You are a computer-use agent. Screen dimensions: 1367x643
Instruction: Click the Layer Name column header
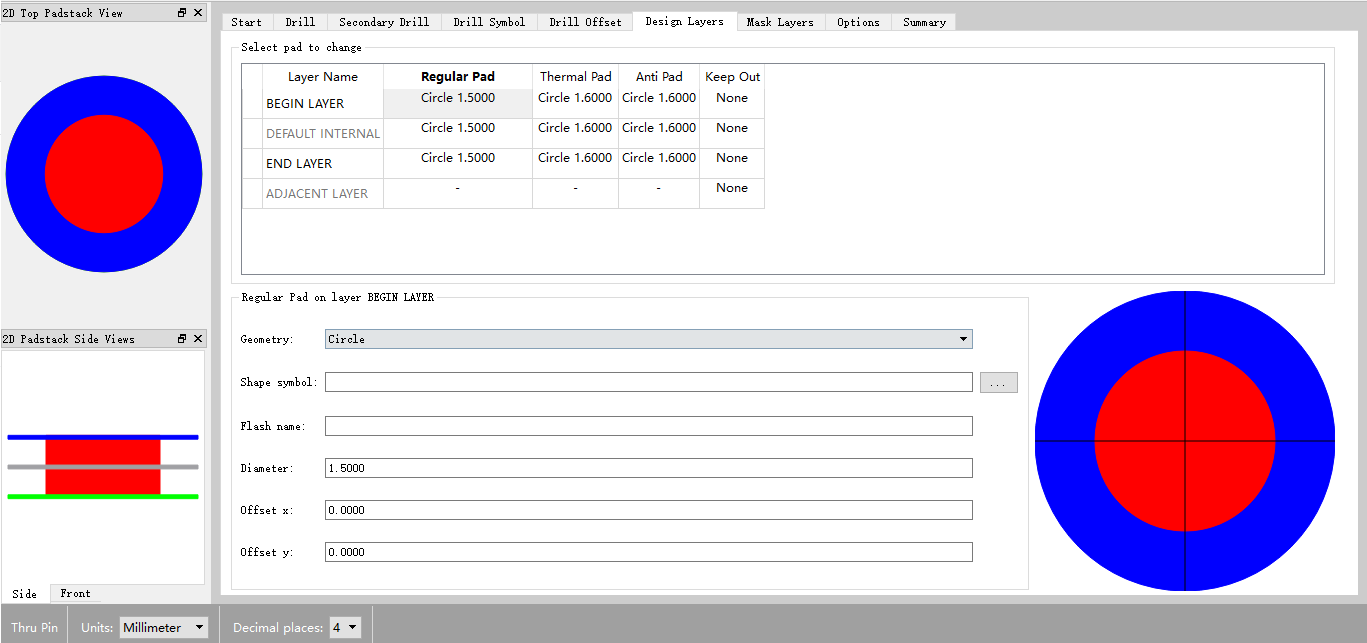[322, 77]
